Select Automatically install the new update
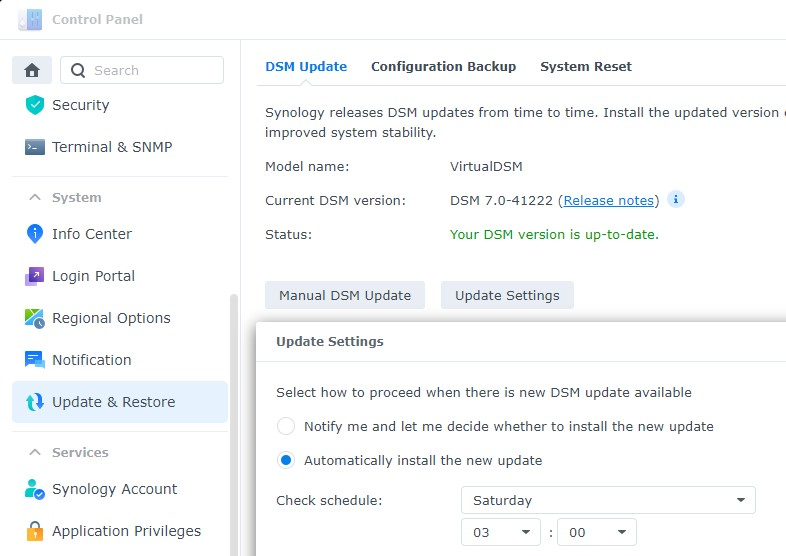 286,461
